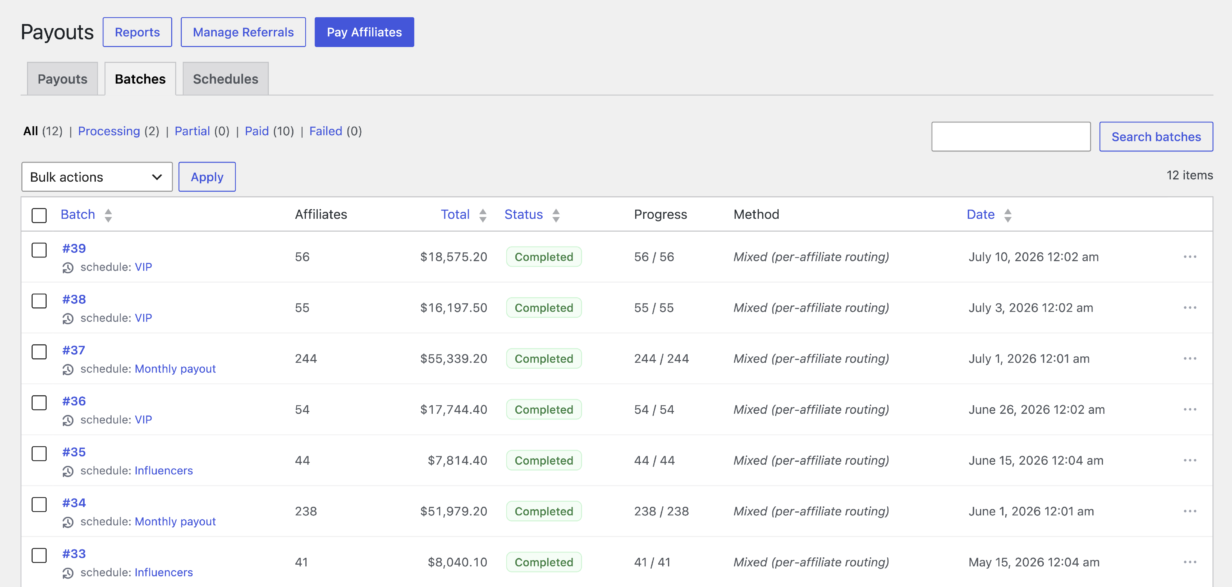Open the actions menu for batch #33

(1189, 562)
